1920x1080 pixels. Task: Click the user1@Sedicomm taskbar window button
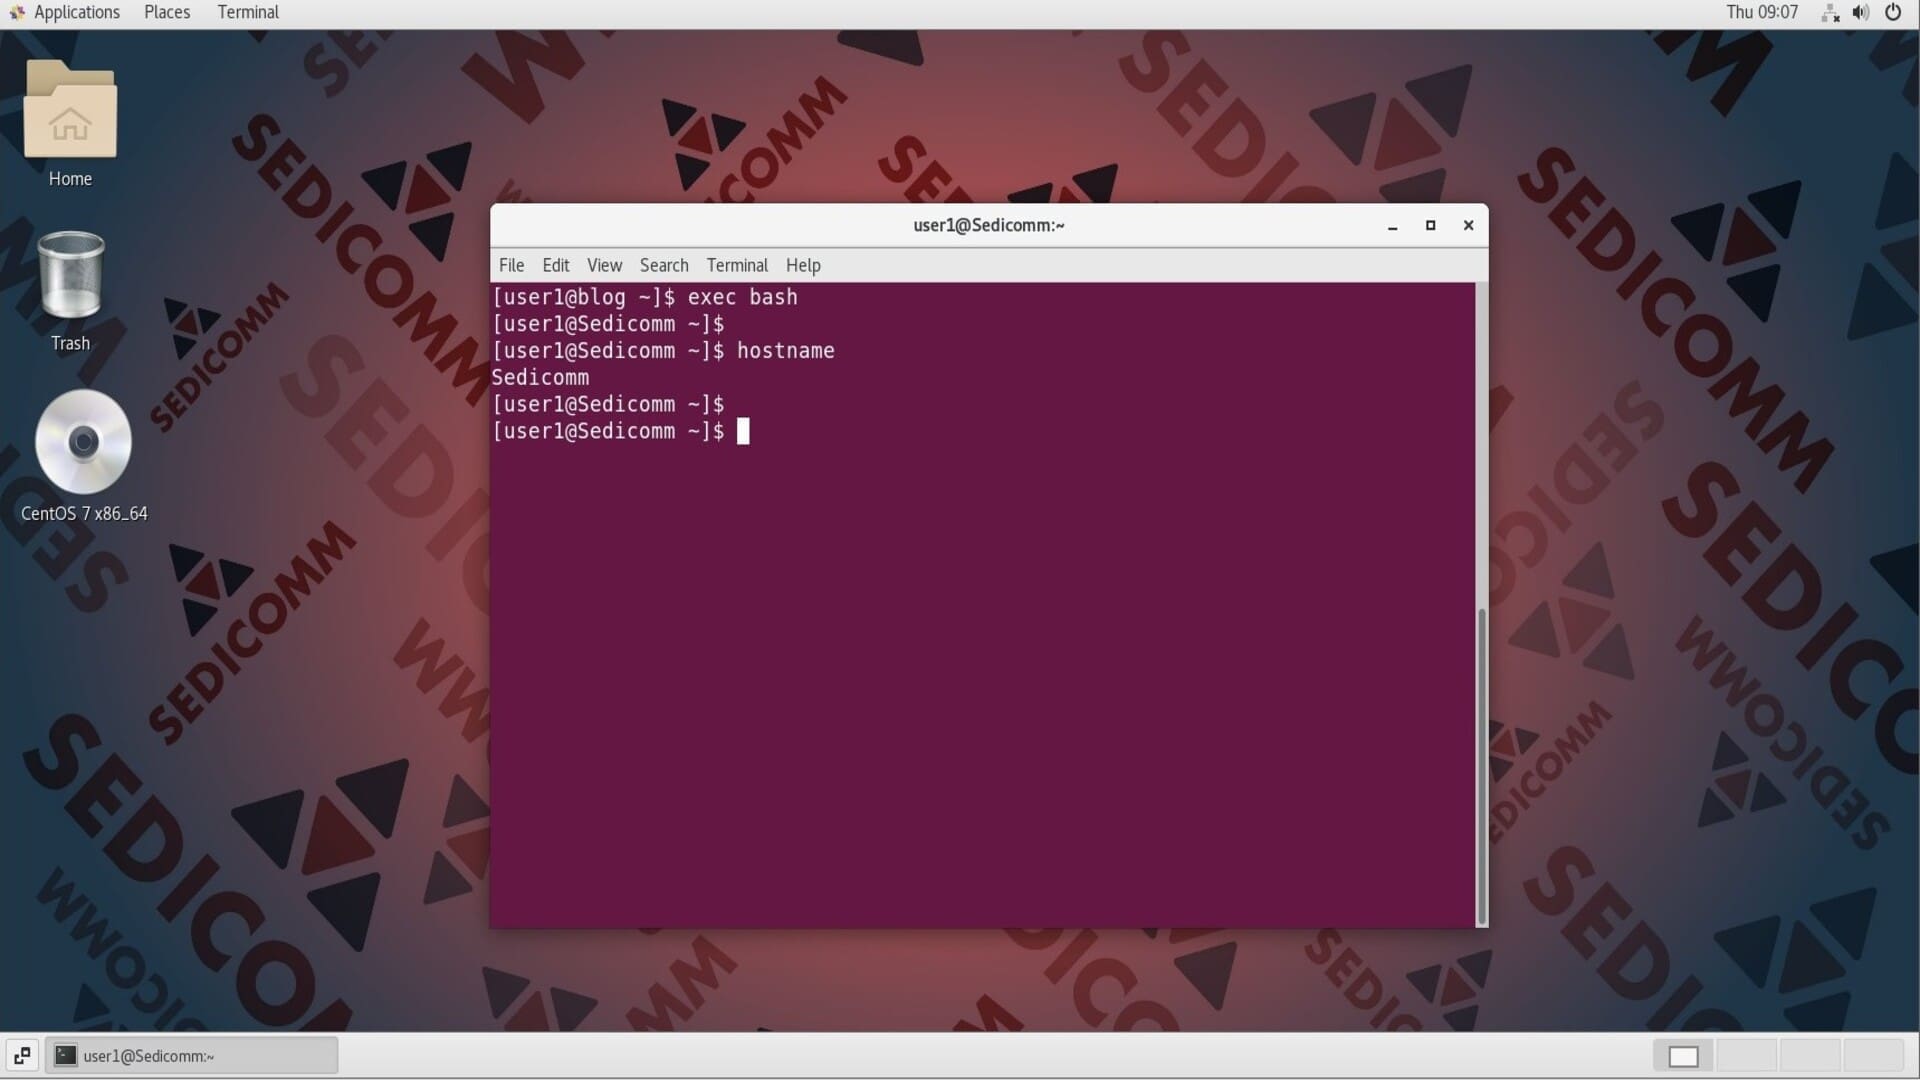tap(190, 1056)
